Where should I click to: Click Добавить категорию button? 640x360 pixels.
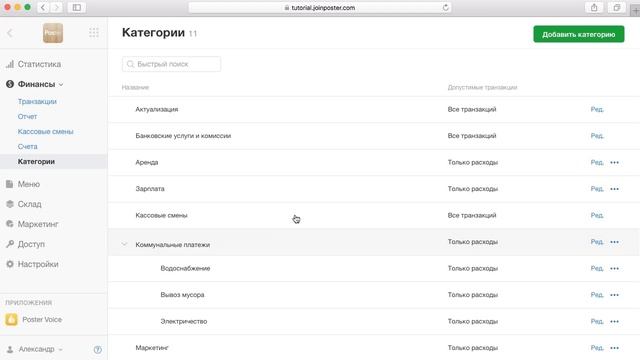pyautogui.click(x=578, y=34)
